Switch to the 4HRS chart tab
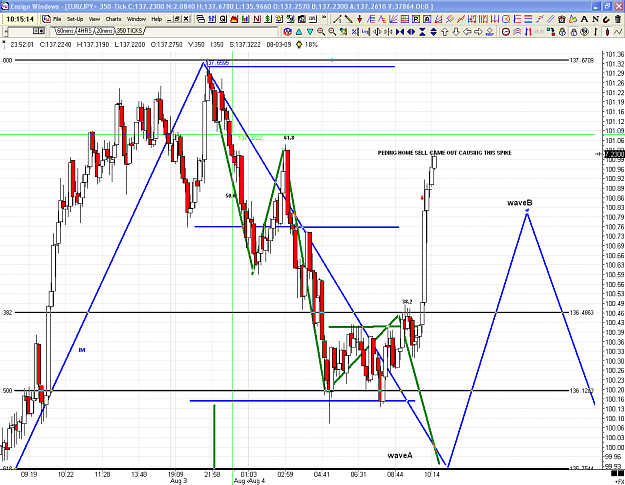 (x=84, y=31)
